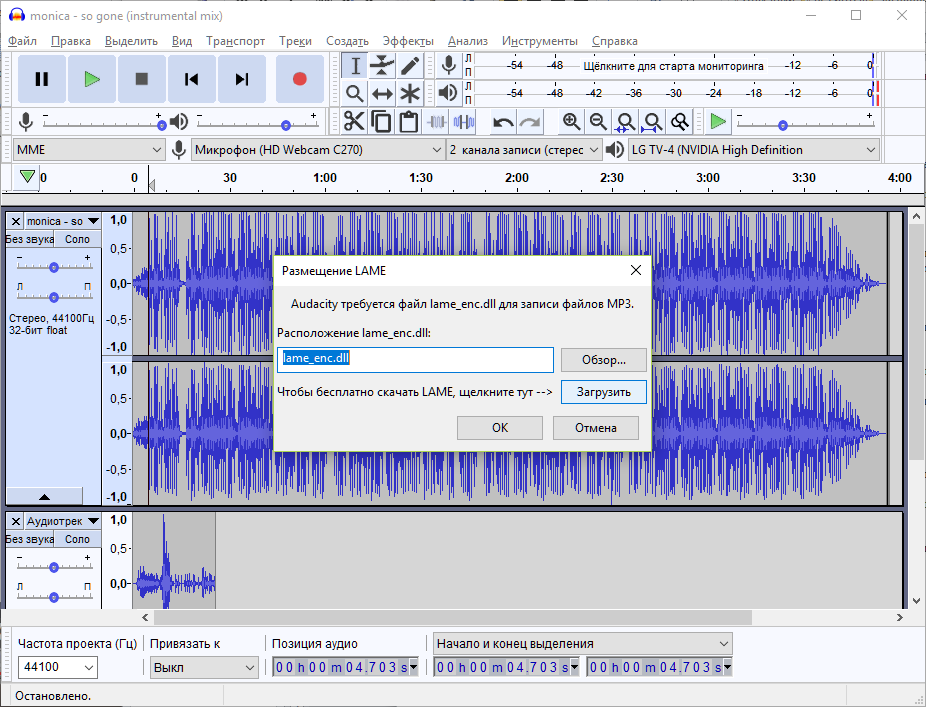
Task: Click the timeline pinned play head button
Action: point(27,177)
